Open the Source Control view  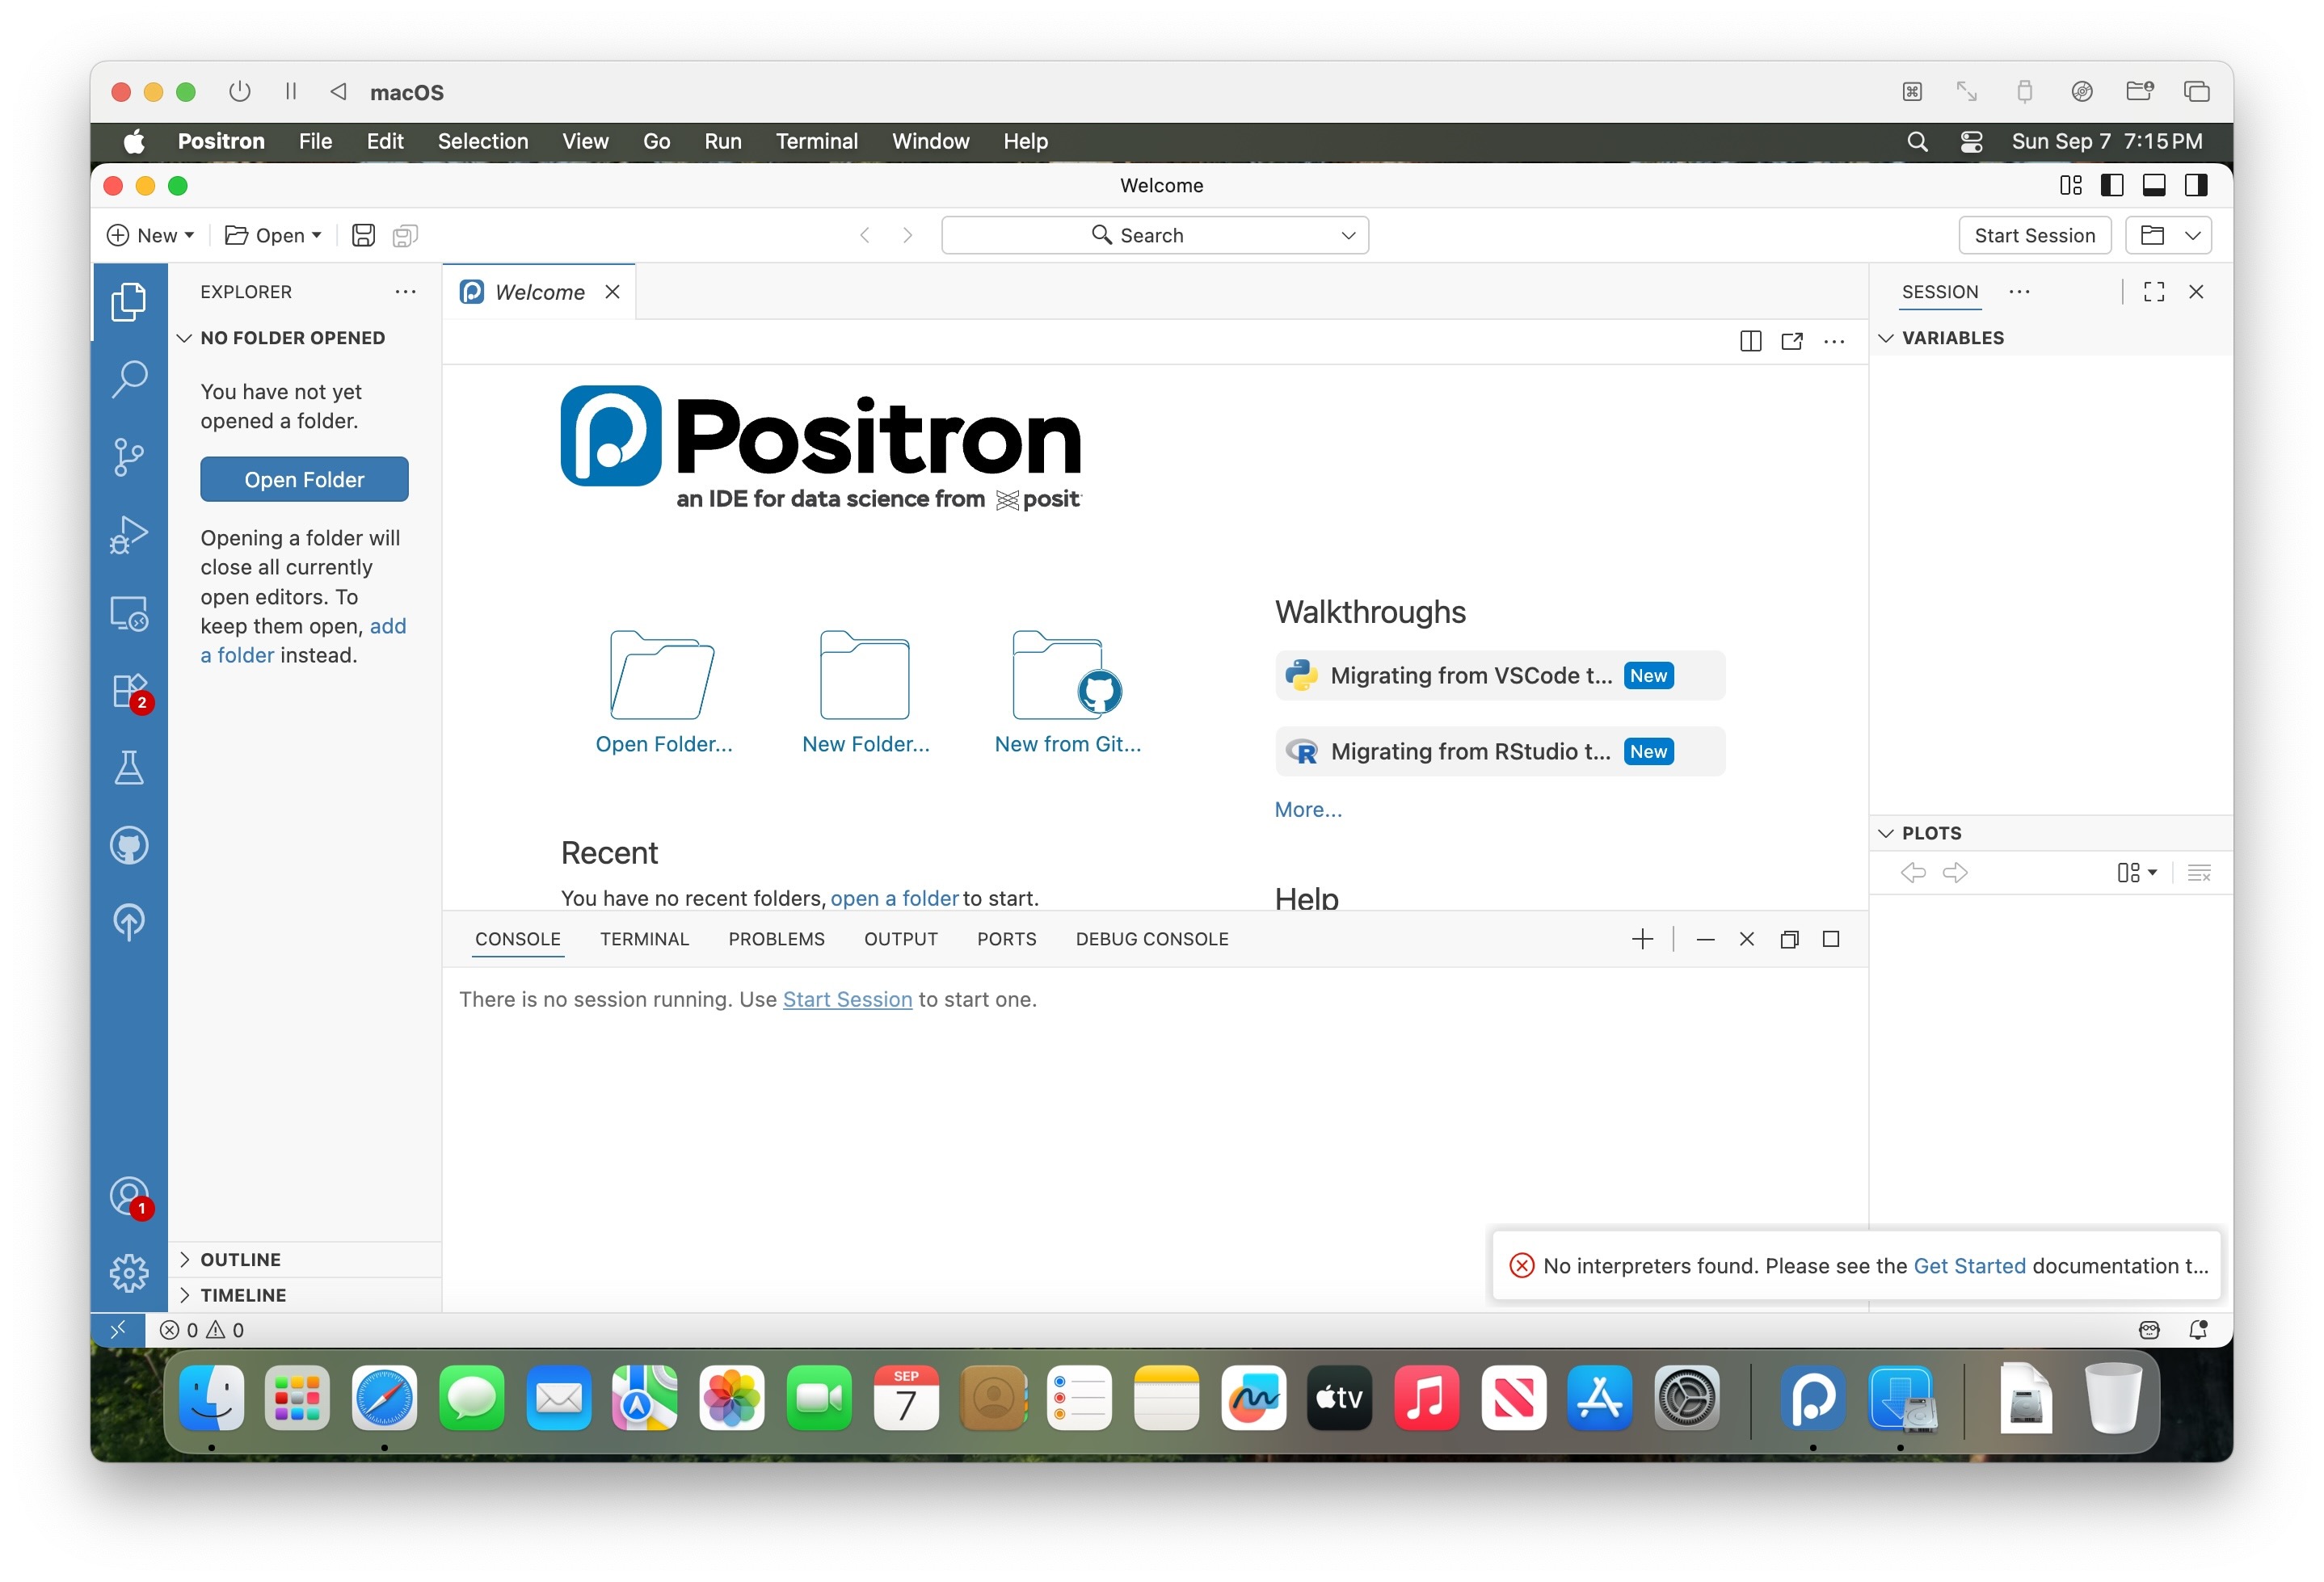point(128,457)
